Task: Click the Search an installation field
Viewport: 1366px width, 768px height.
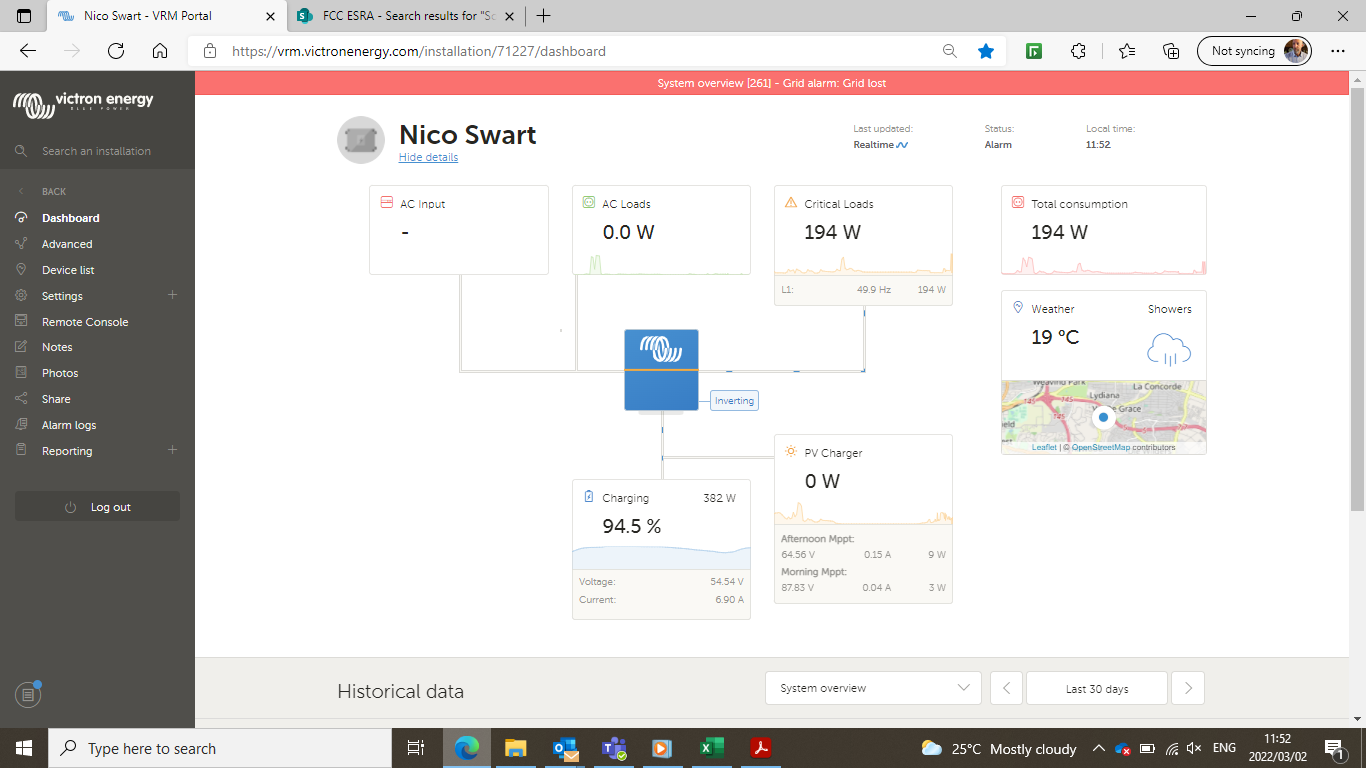Action: coord(97,151)
